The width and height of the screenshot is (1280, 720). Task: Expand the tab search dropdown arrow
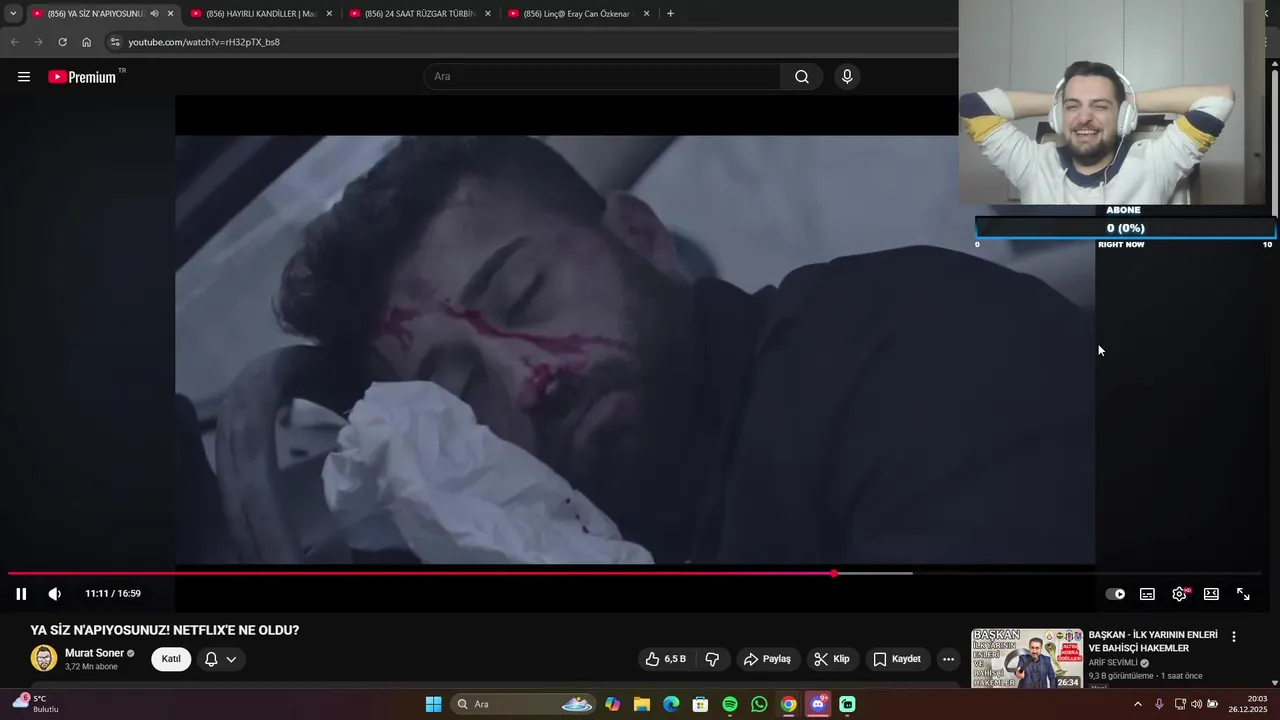coord(13,14)
